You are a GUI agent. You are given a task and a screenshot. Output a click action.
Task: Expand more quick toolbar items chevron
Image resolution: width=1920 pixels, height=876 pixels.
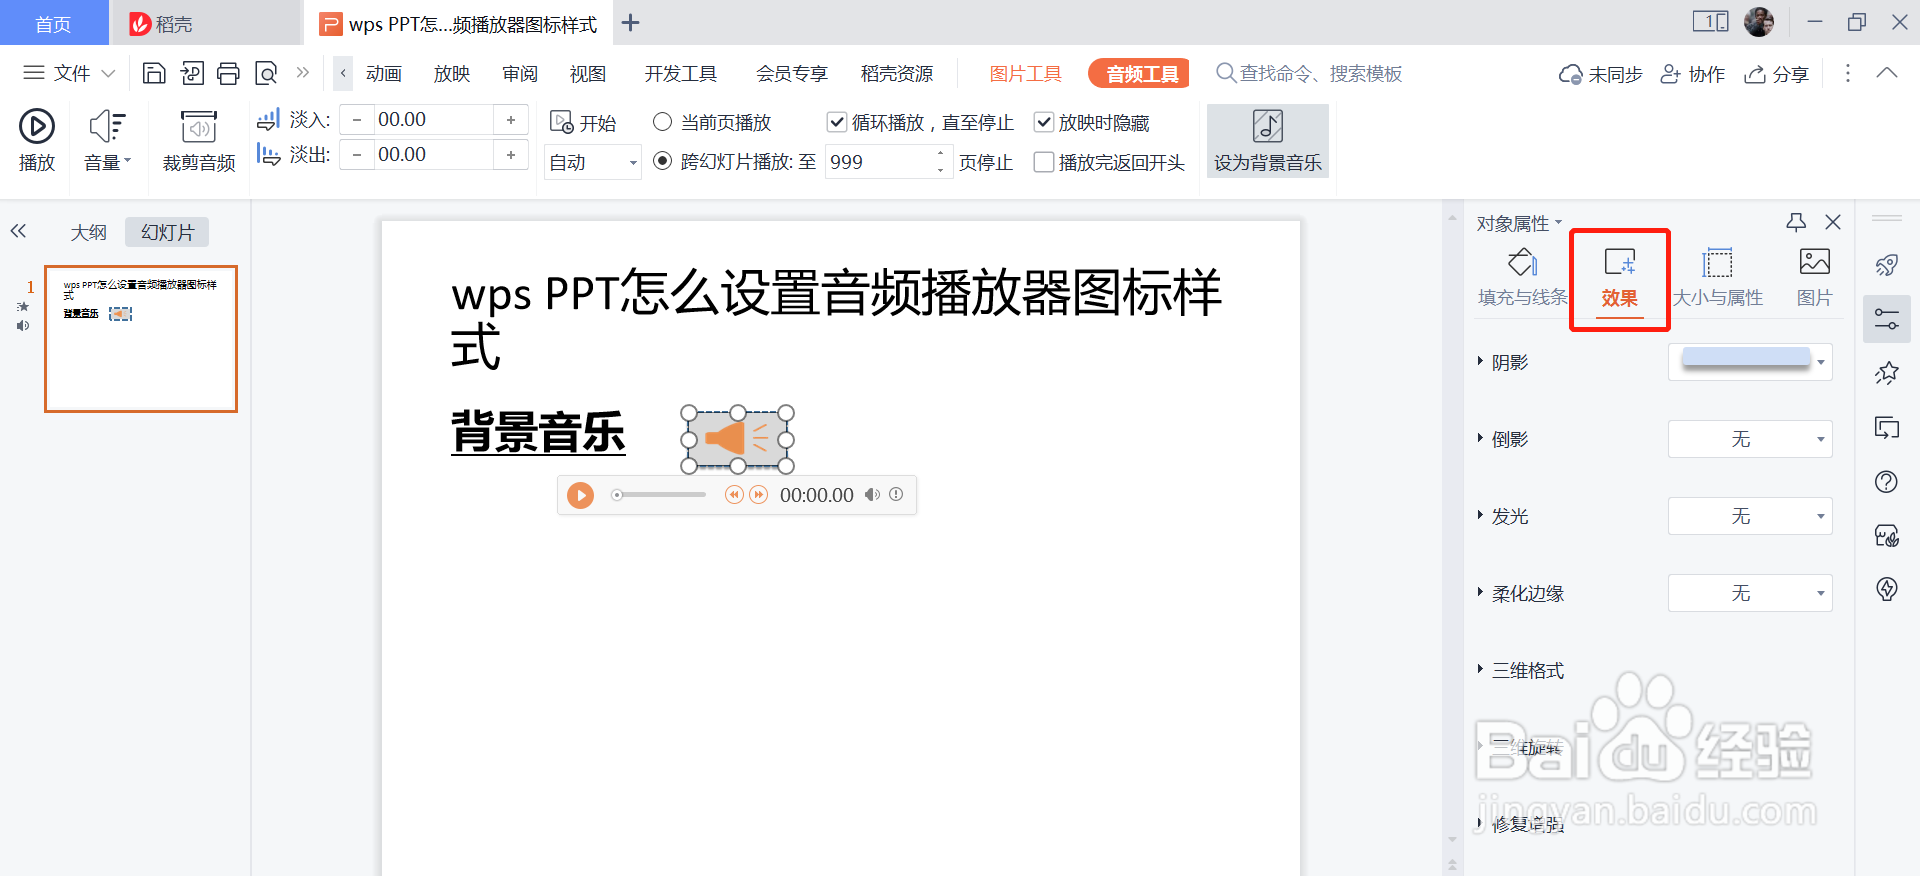point(302,73)
